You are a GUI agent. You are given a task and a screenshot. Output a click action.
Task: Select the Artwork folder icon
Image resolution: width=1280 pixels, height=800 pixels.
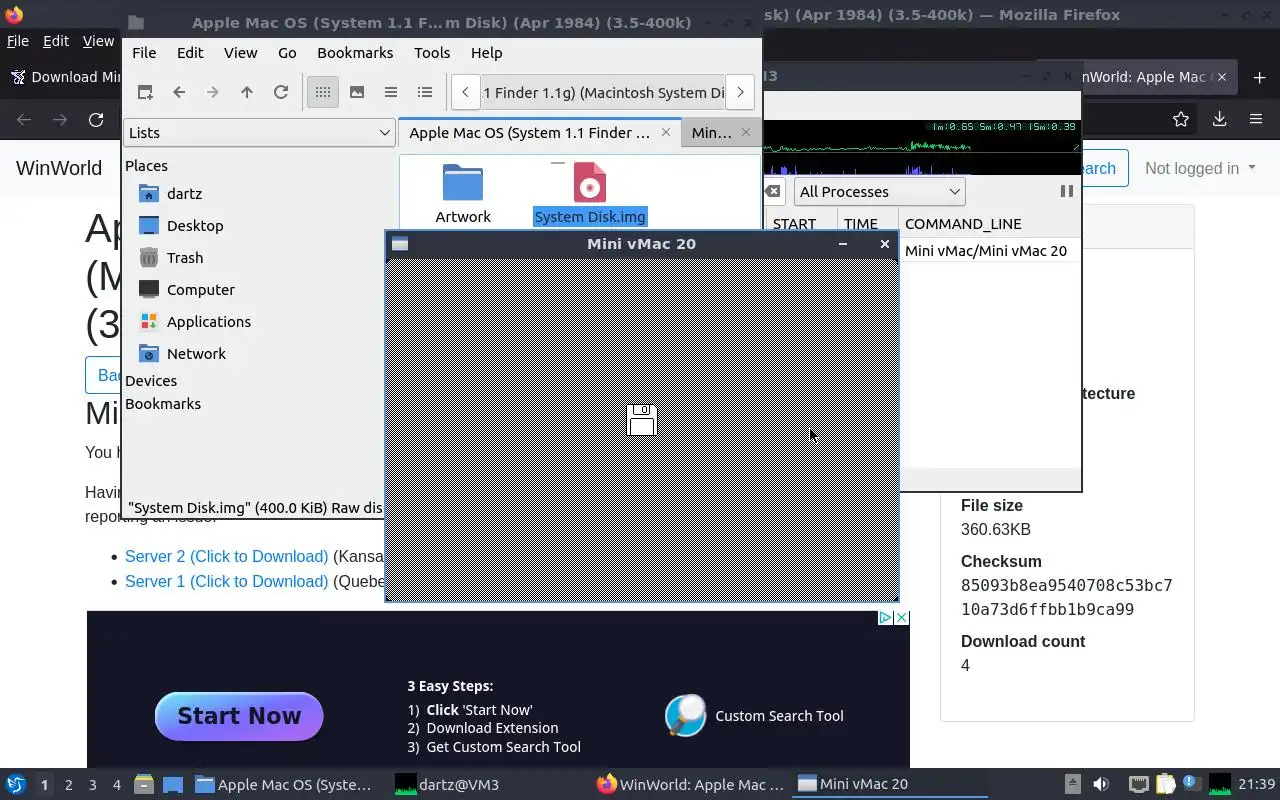tap(463, 183)
